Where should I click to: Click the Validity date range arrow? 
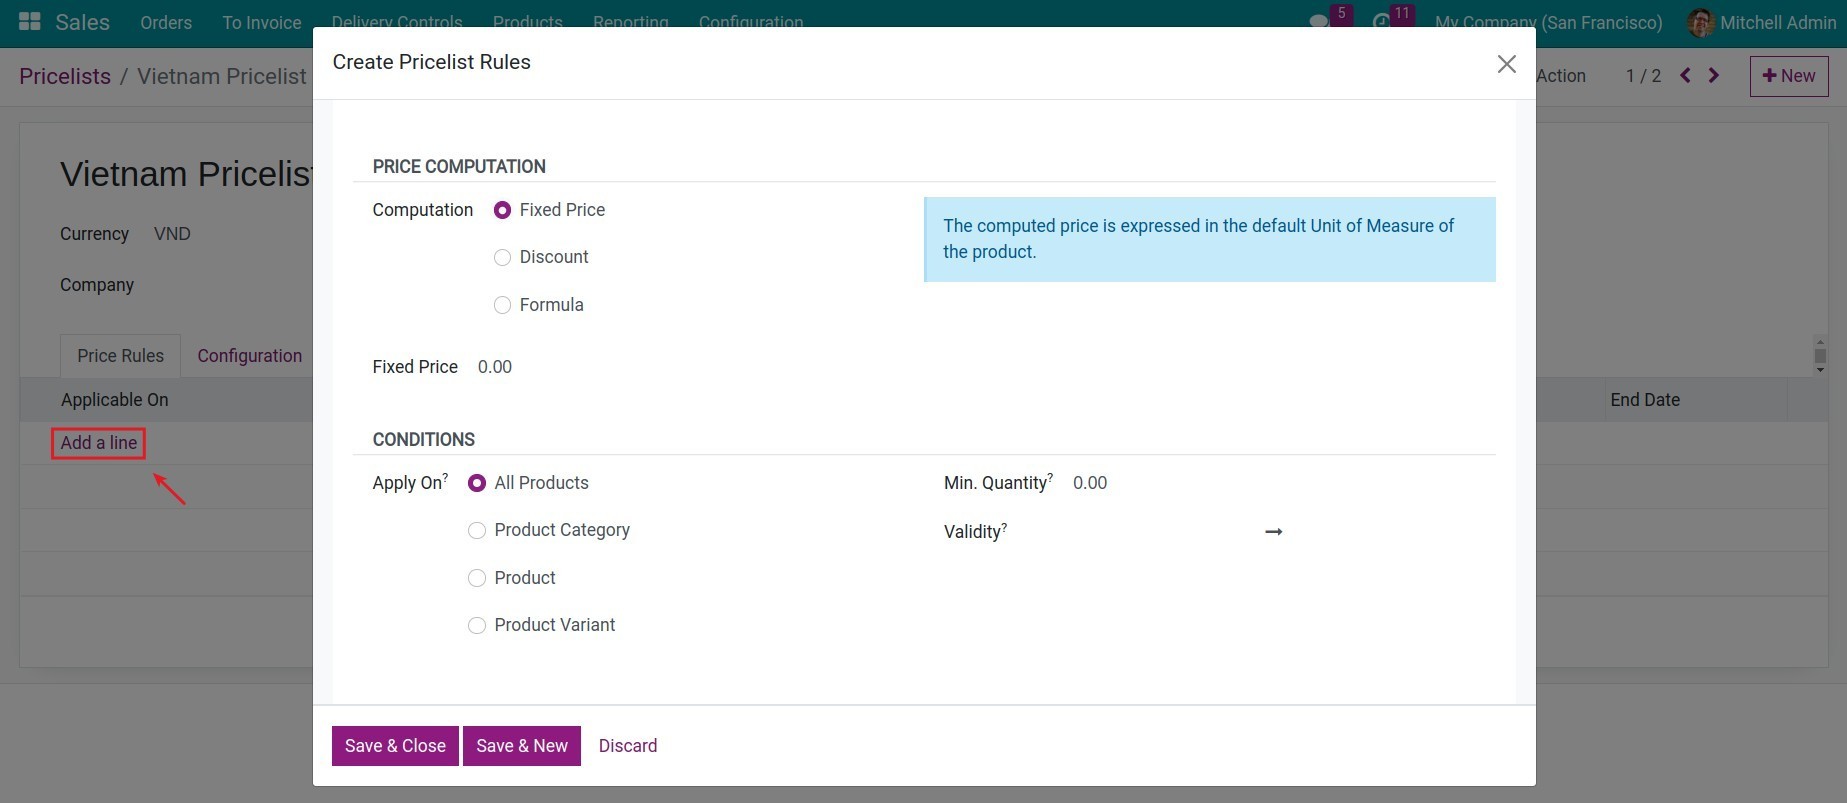pos(1273,532)
